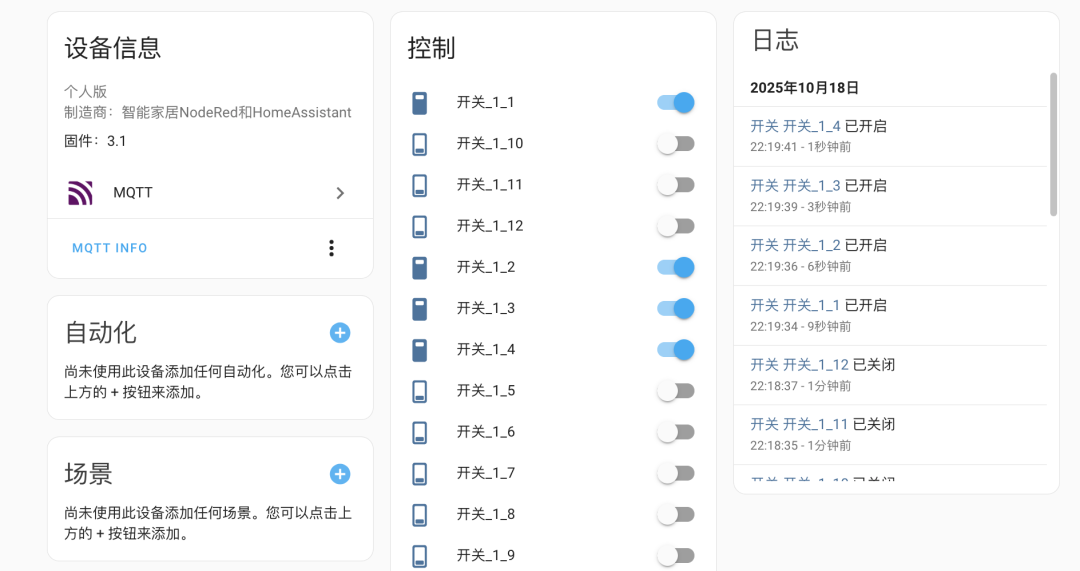Disable the 开关_1_2 toggle
The width and height of the screenshot is (1080, 571).
click(x=676, y=267)
